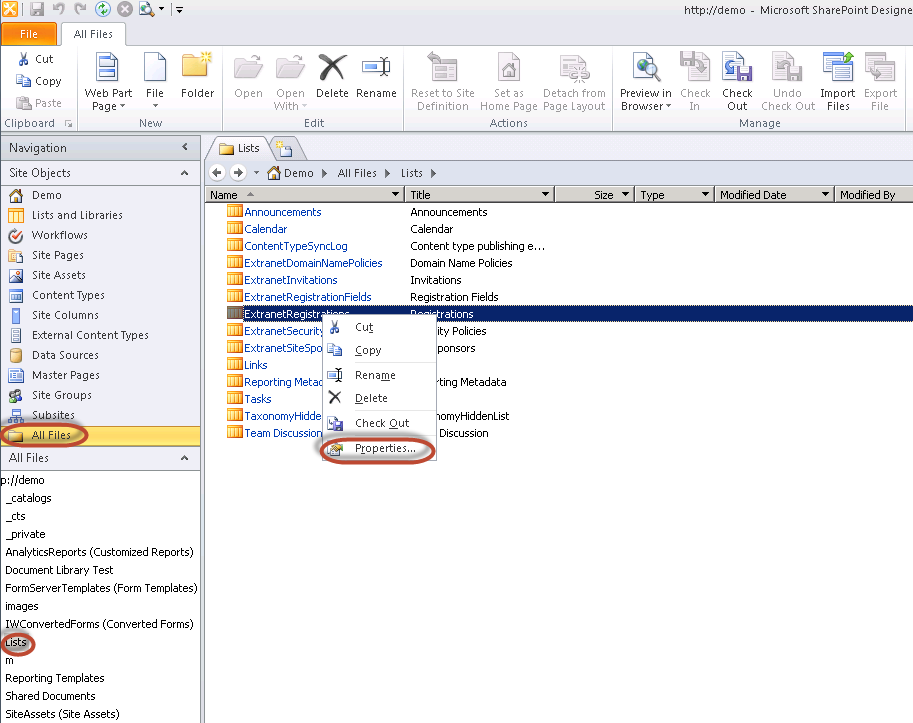The height and width of the screenshot is (723, 913).
Task: Select Reset to Site Definition in the ribbon
Action: click(442, 79)
